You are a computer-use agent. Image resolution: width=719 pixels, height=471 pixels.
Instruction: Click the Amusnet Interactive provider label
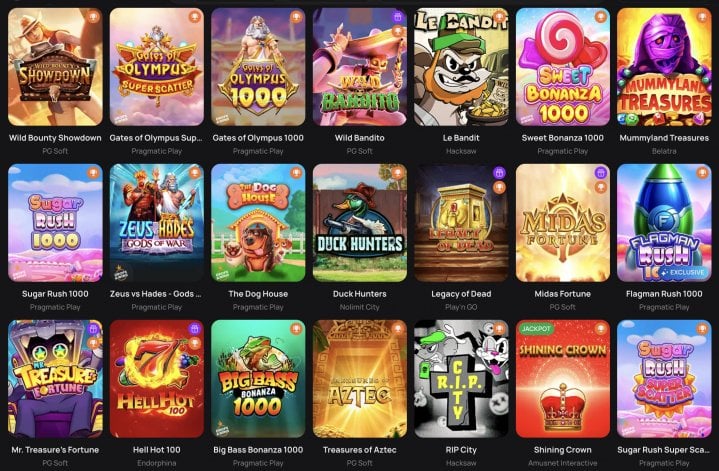click(x=563, y=463)
